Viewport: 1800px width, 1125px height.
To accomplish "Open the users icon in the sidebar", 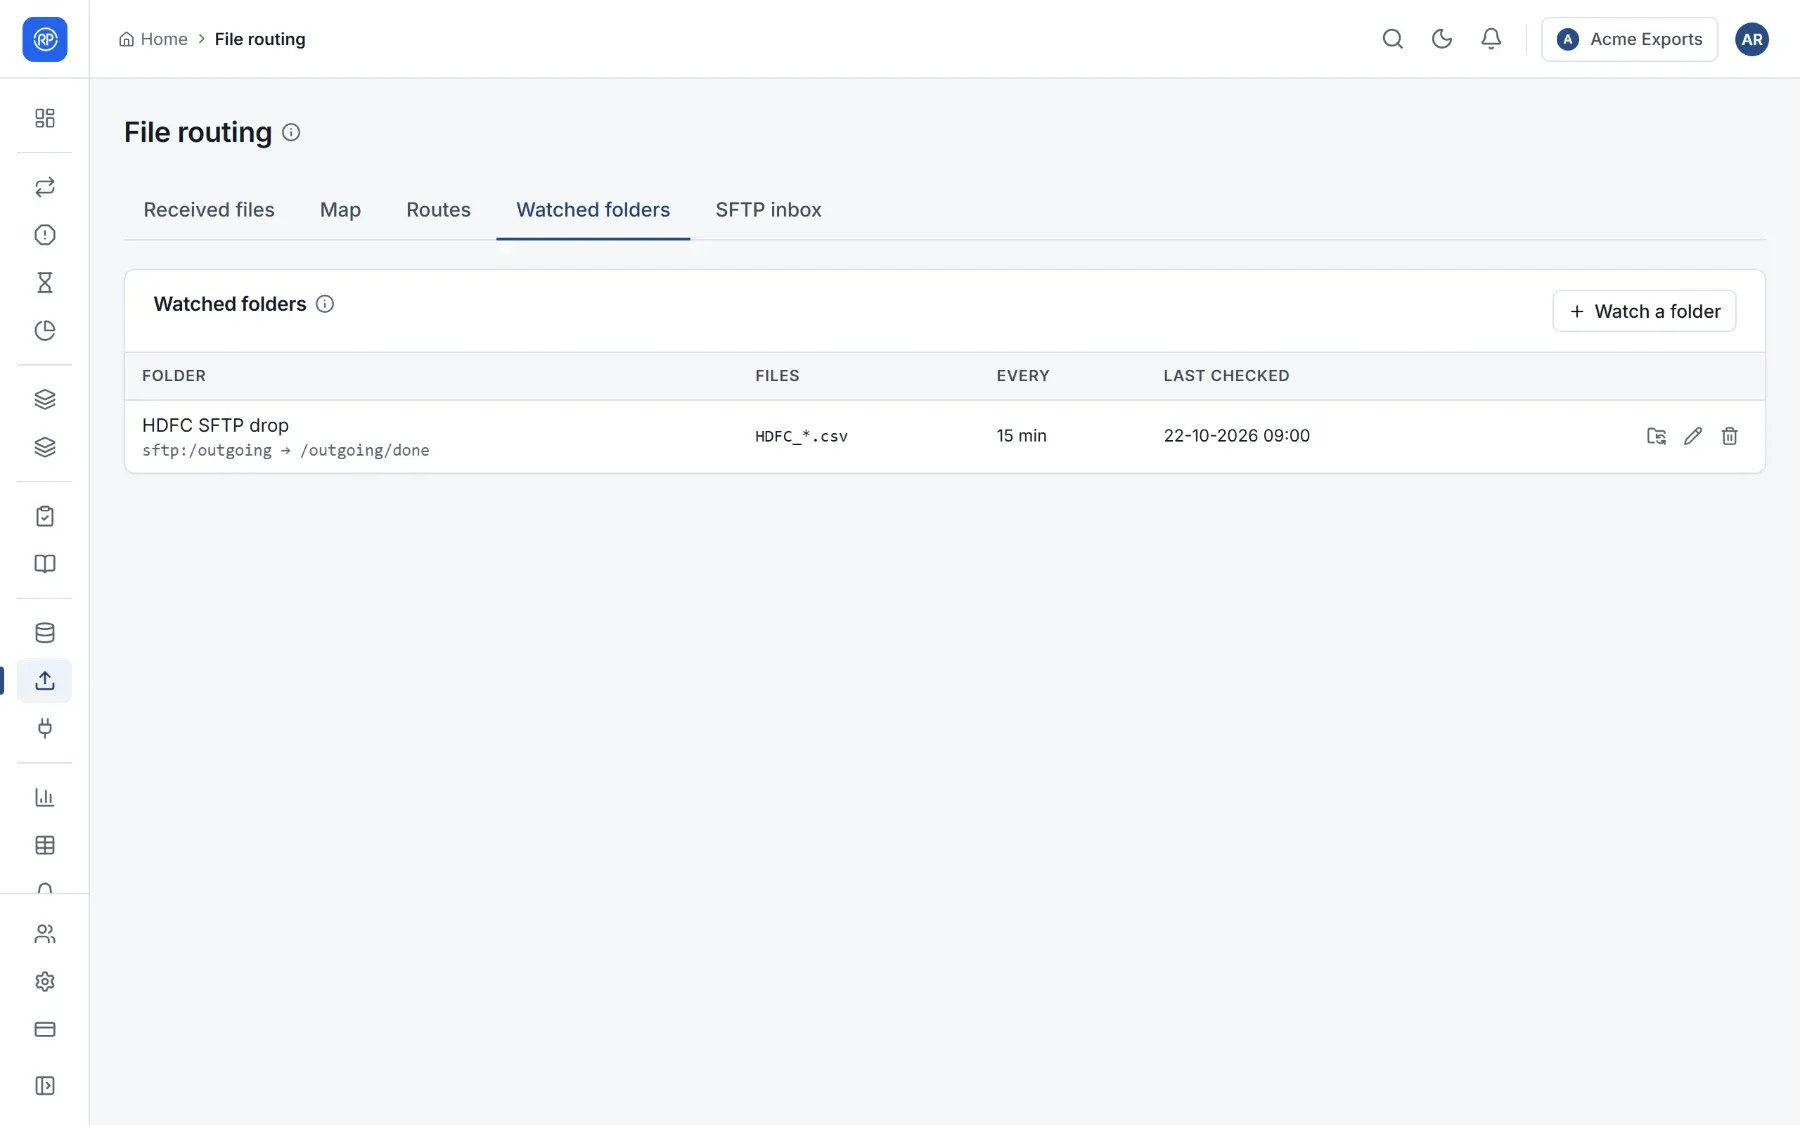I will pyautogui.click(x=45, y=934).
